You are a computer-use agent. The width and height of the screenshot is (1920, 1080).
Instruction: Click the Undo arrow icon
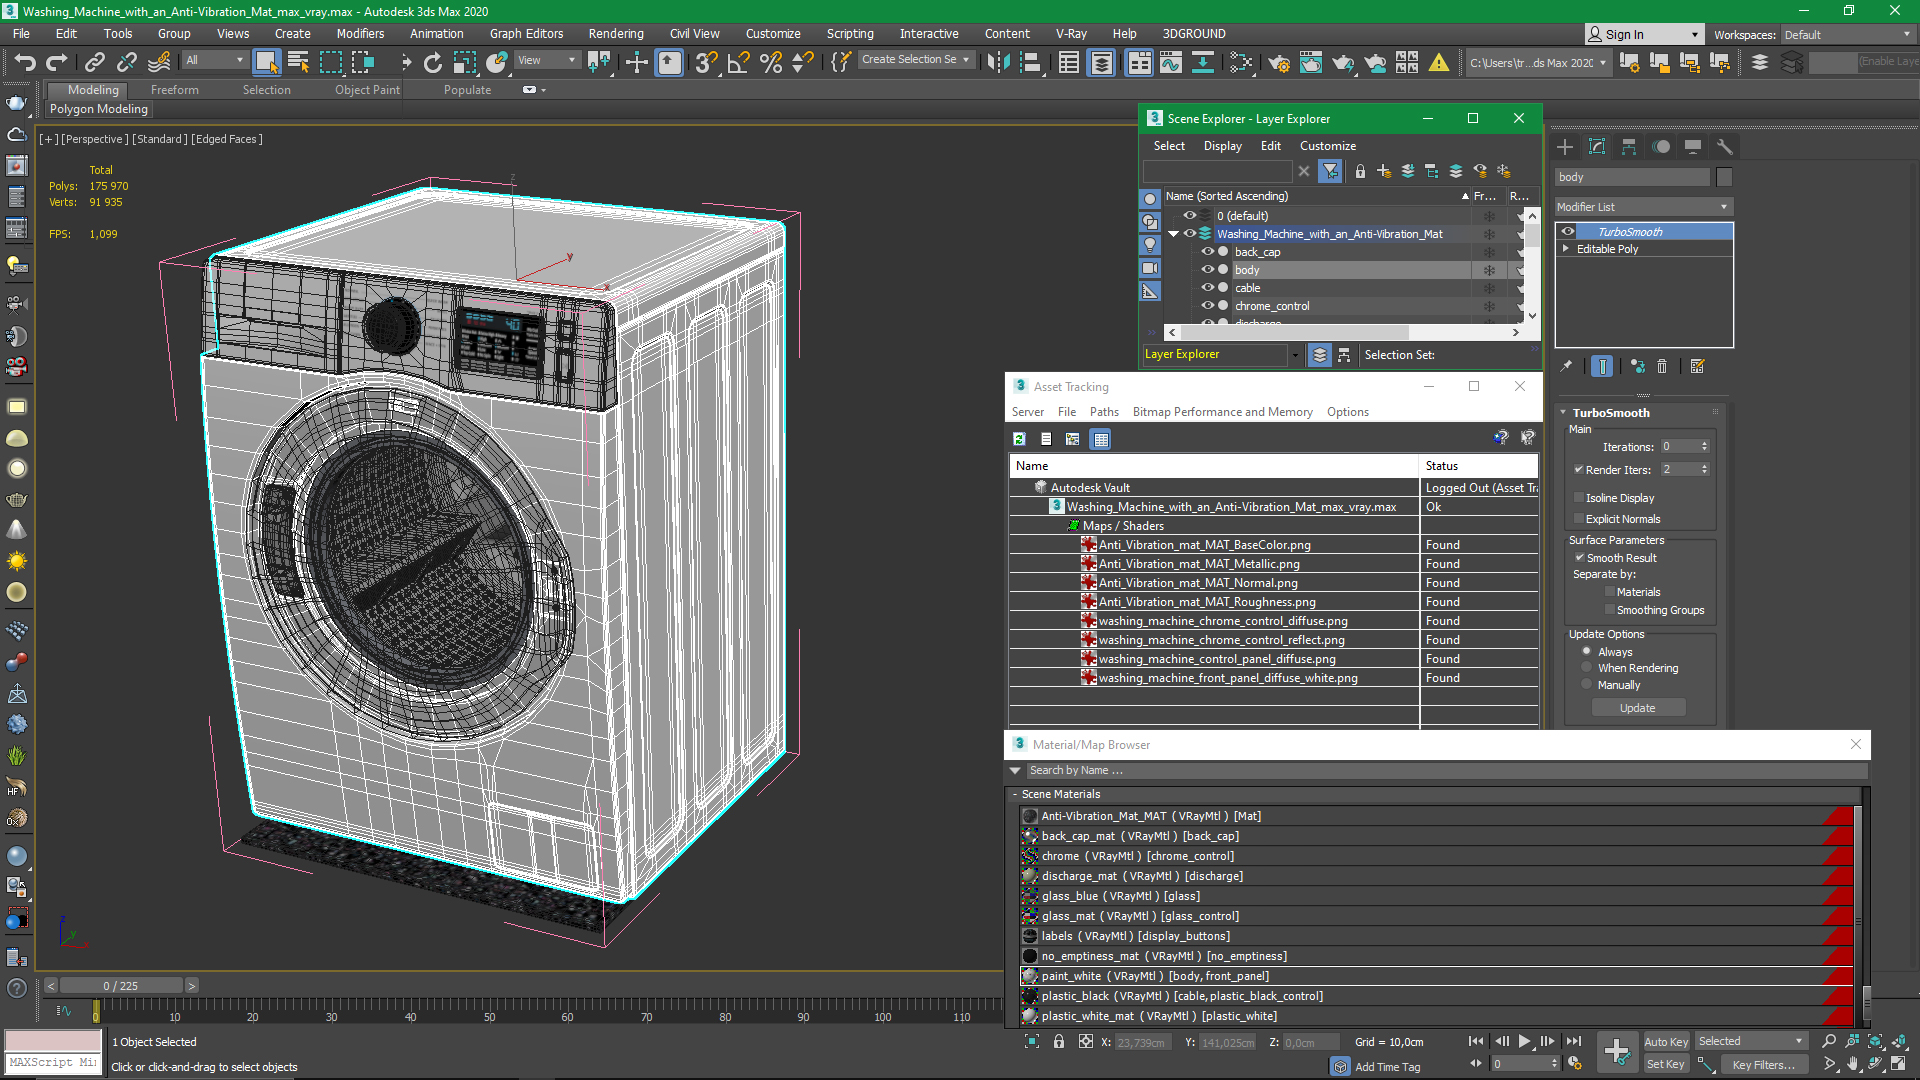point(24,62)
